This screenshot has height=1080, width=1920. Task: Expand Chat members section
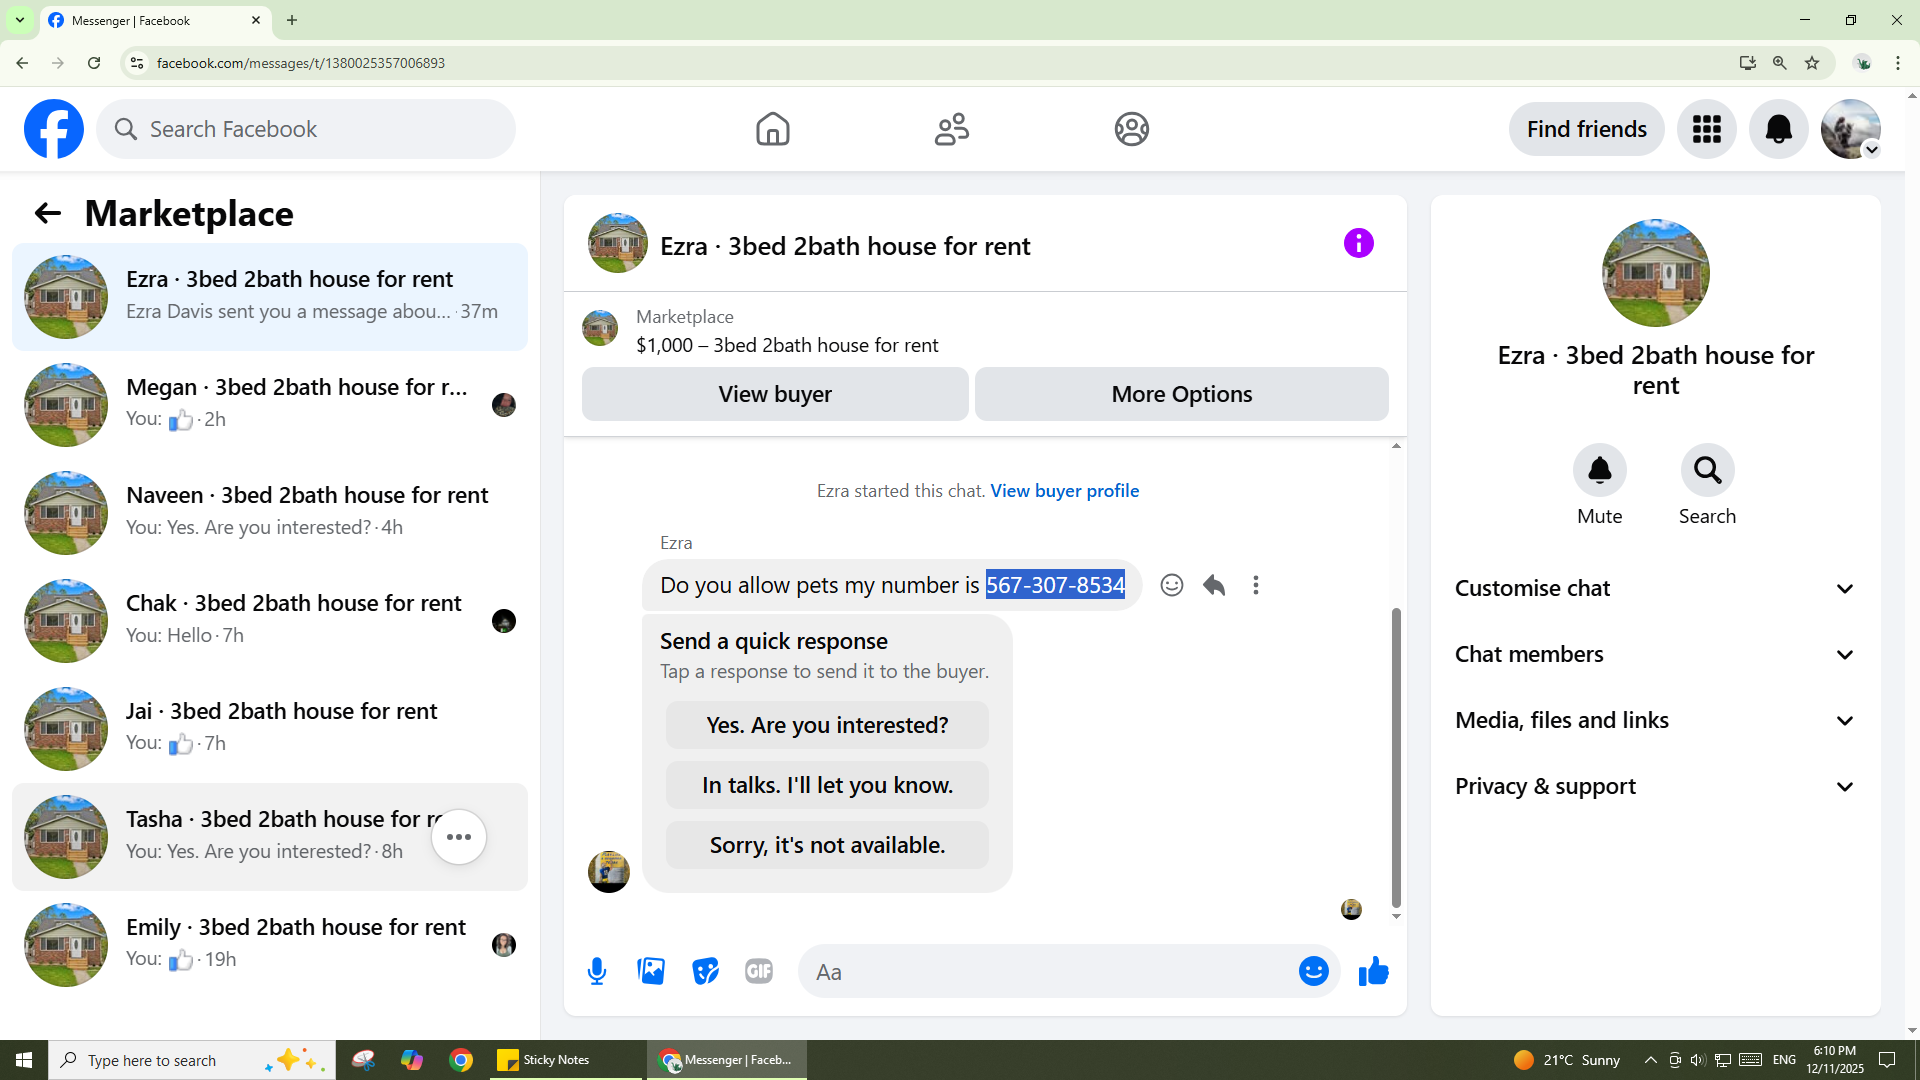[1655, 654]
